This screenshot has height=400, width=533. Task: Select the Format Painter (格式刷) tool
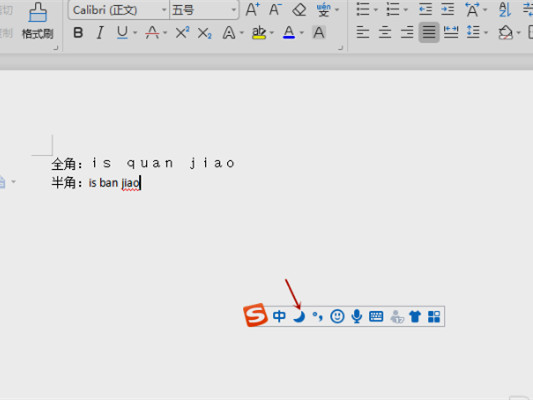click(x=38, y=21)
